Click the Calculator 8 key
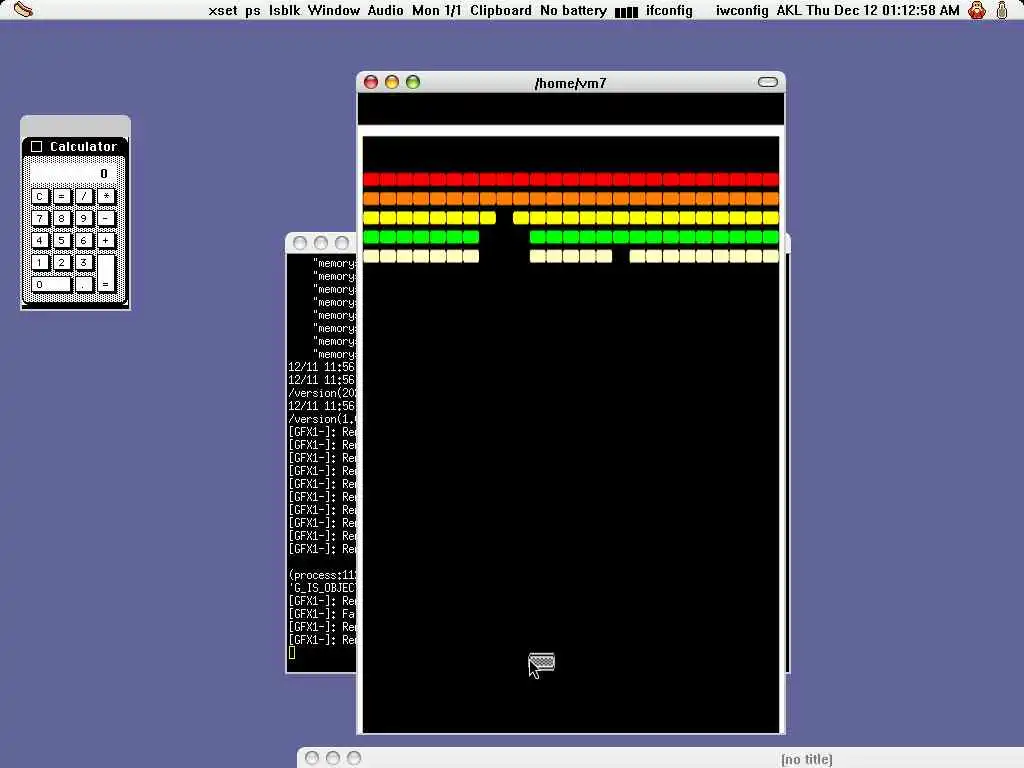 (x=61, y=218)
